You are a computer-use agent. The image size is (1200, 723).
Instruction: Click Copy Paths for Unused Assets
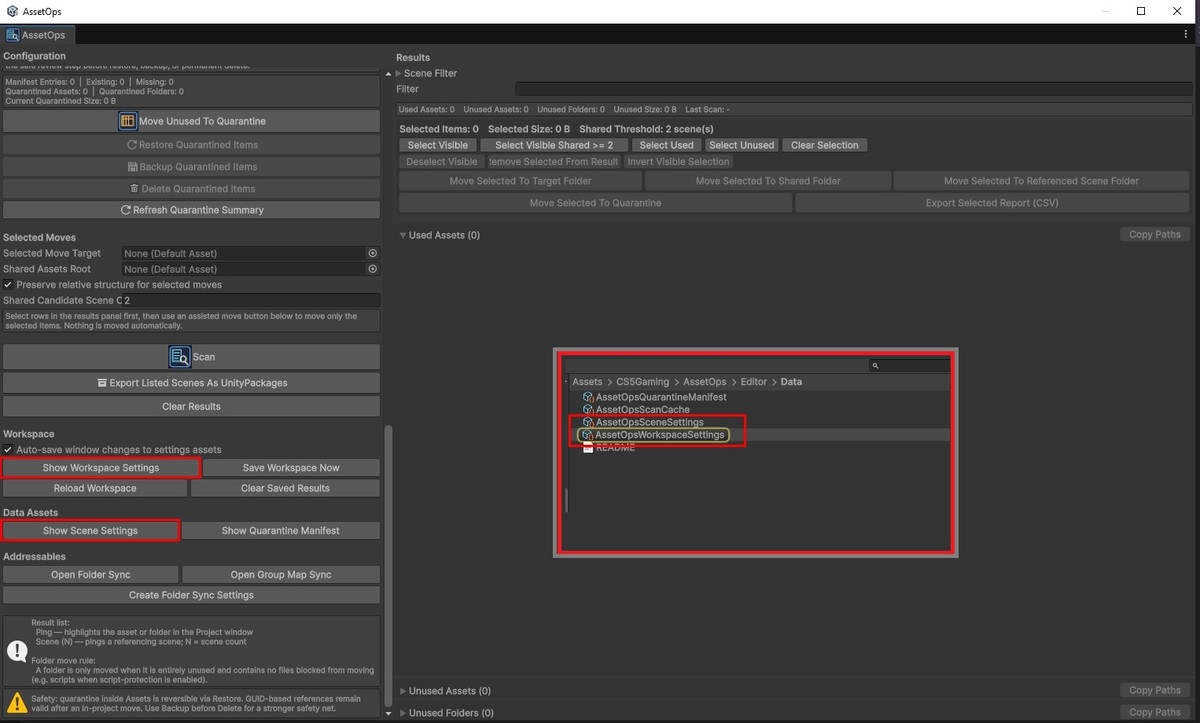tap(1155, 690)
